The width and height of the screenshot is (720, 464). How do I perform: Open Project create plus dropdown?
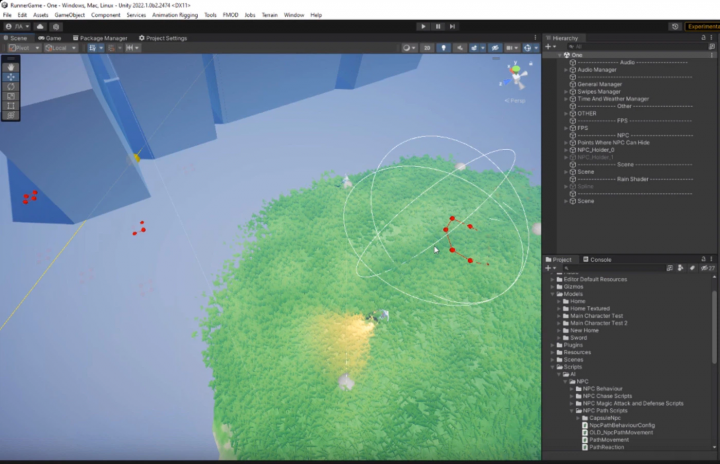click(550, 268)
